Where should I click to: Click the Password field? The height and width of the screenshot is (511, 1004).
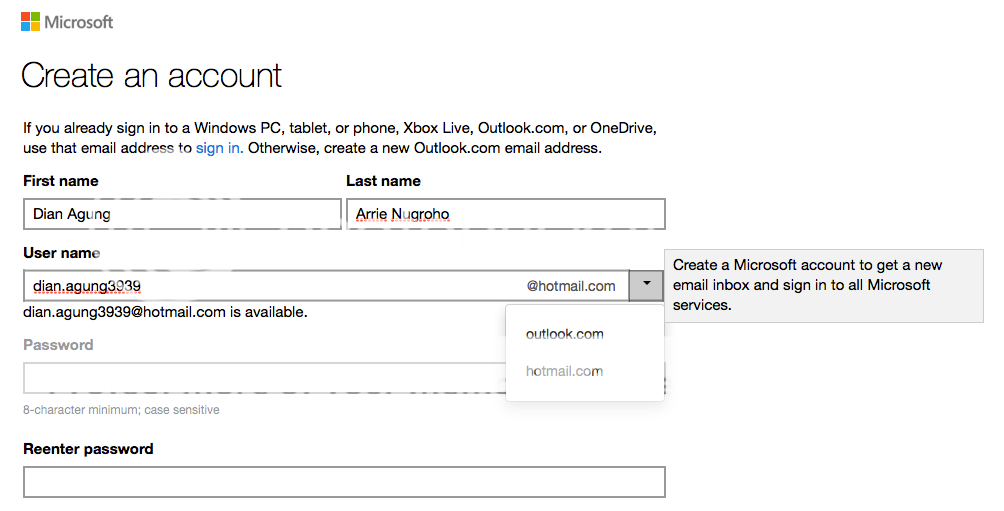[x=264, y=378]
